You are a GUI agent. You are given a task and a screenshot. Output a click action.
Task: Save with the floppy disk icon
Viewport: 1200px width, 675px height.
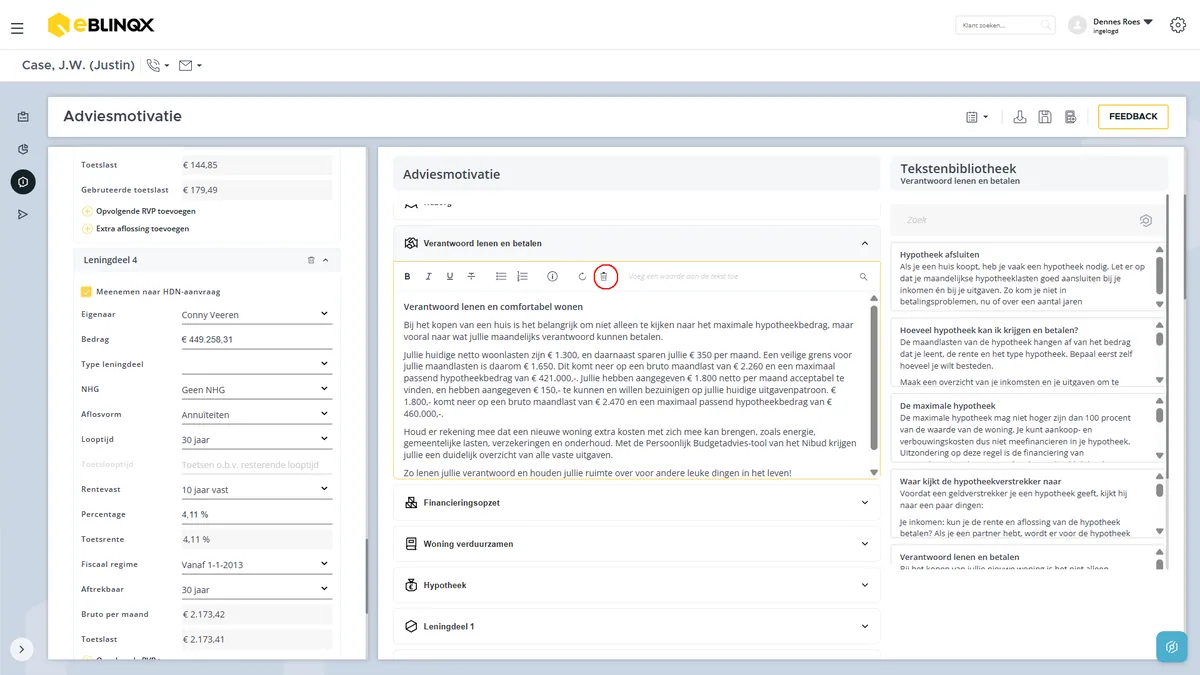click(1045, 117)
